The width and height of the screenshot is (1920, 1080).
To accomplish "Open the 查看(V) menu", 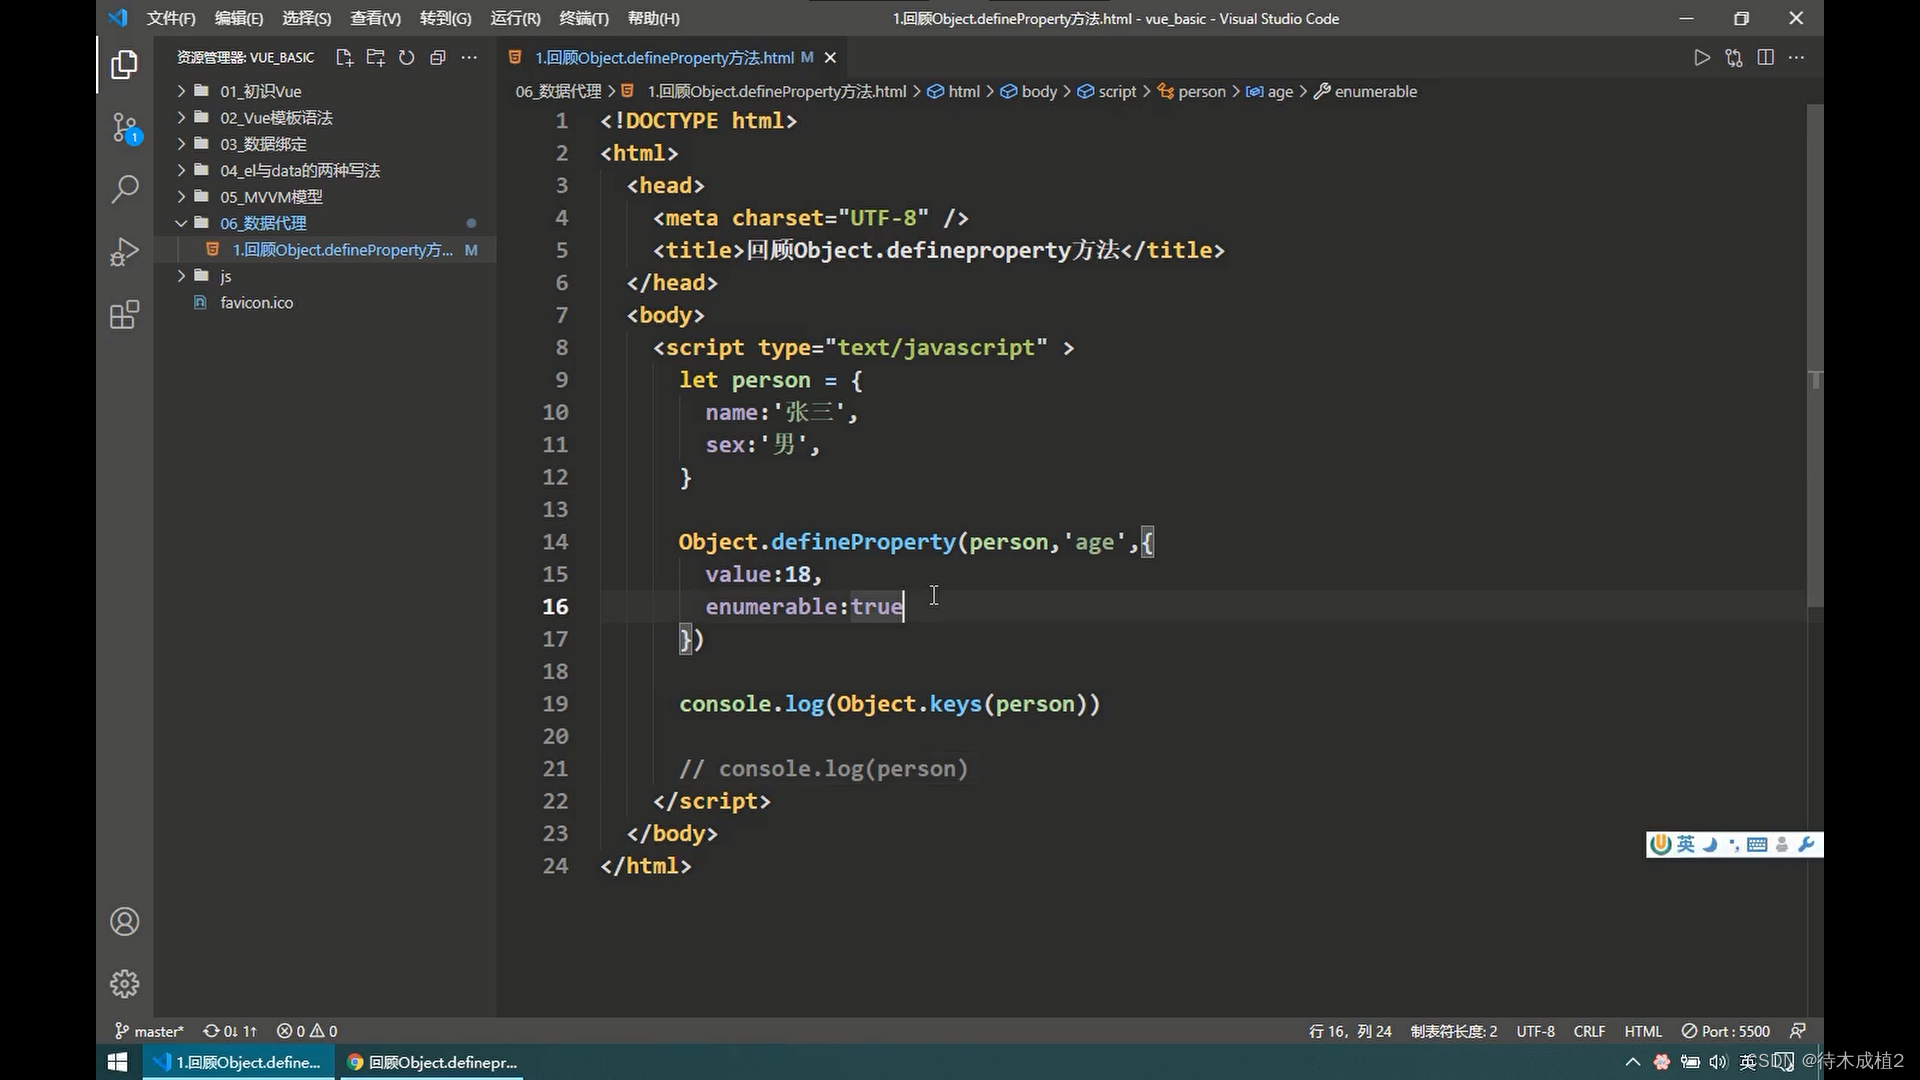I will (x=375, y=18).
